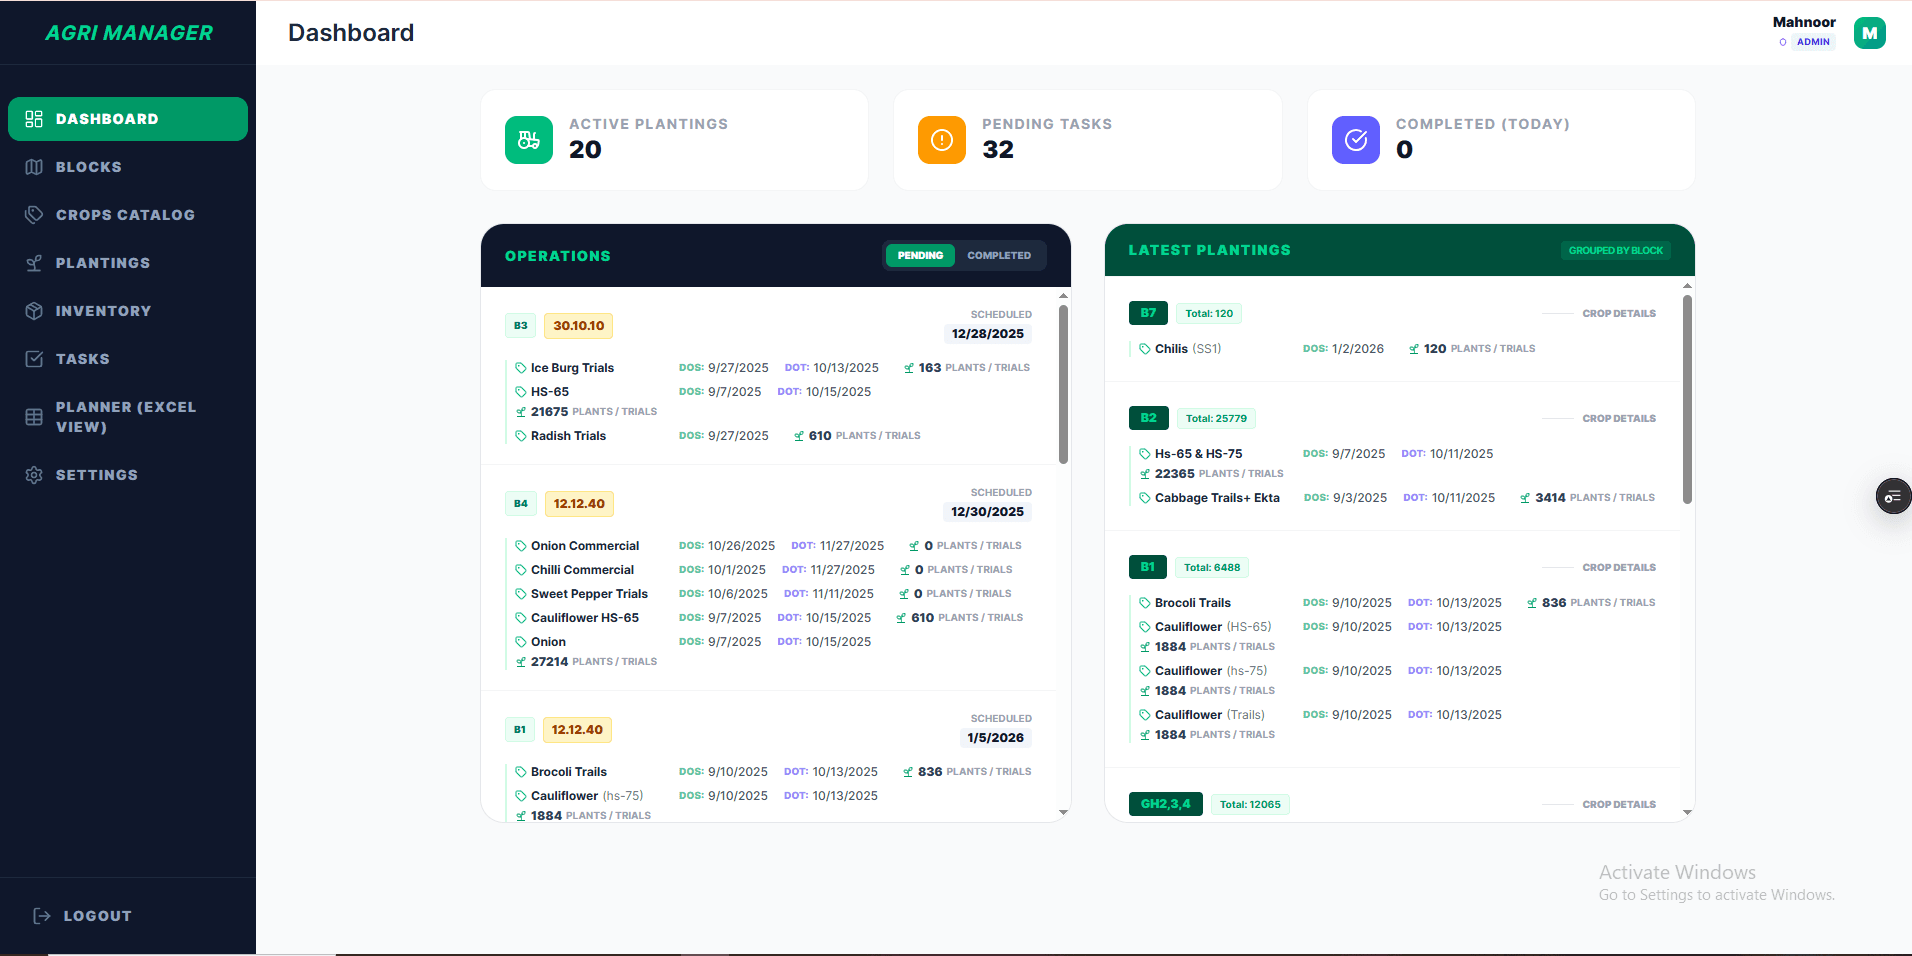The height and width of the screenshot is (956, 1912).
Task: Click the Logout button
Action: click(82, 915)
